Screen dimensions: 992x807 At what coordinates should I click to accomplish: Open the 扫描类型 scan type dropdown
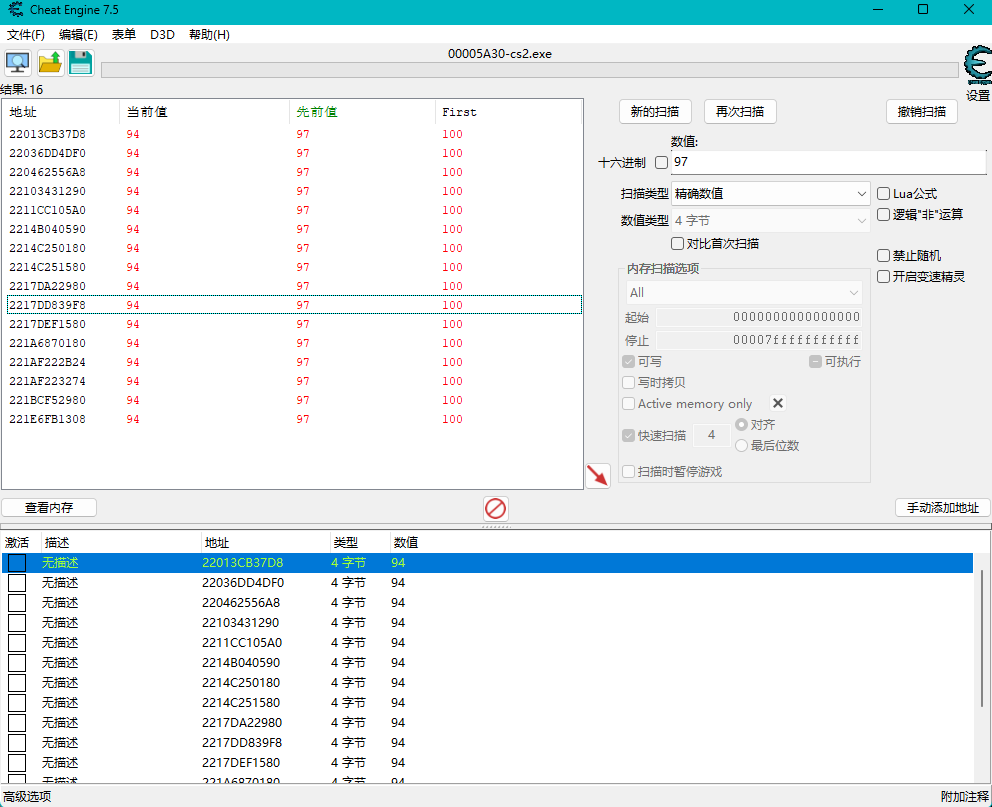[x=771, y=194]
